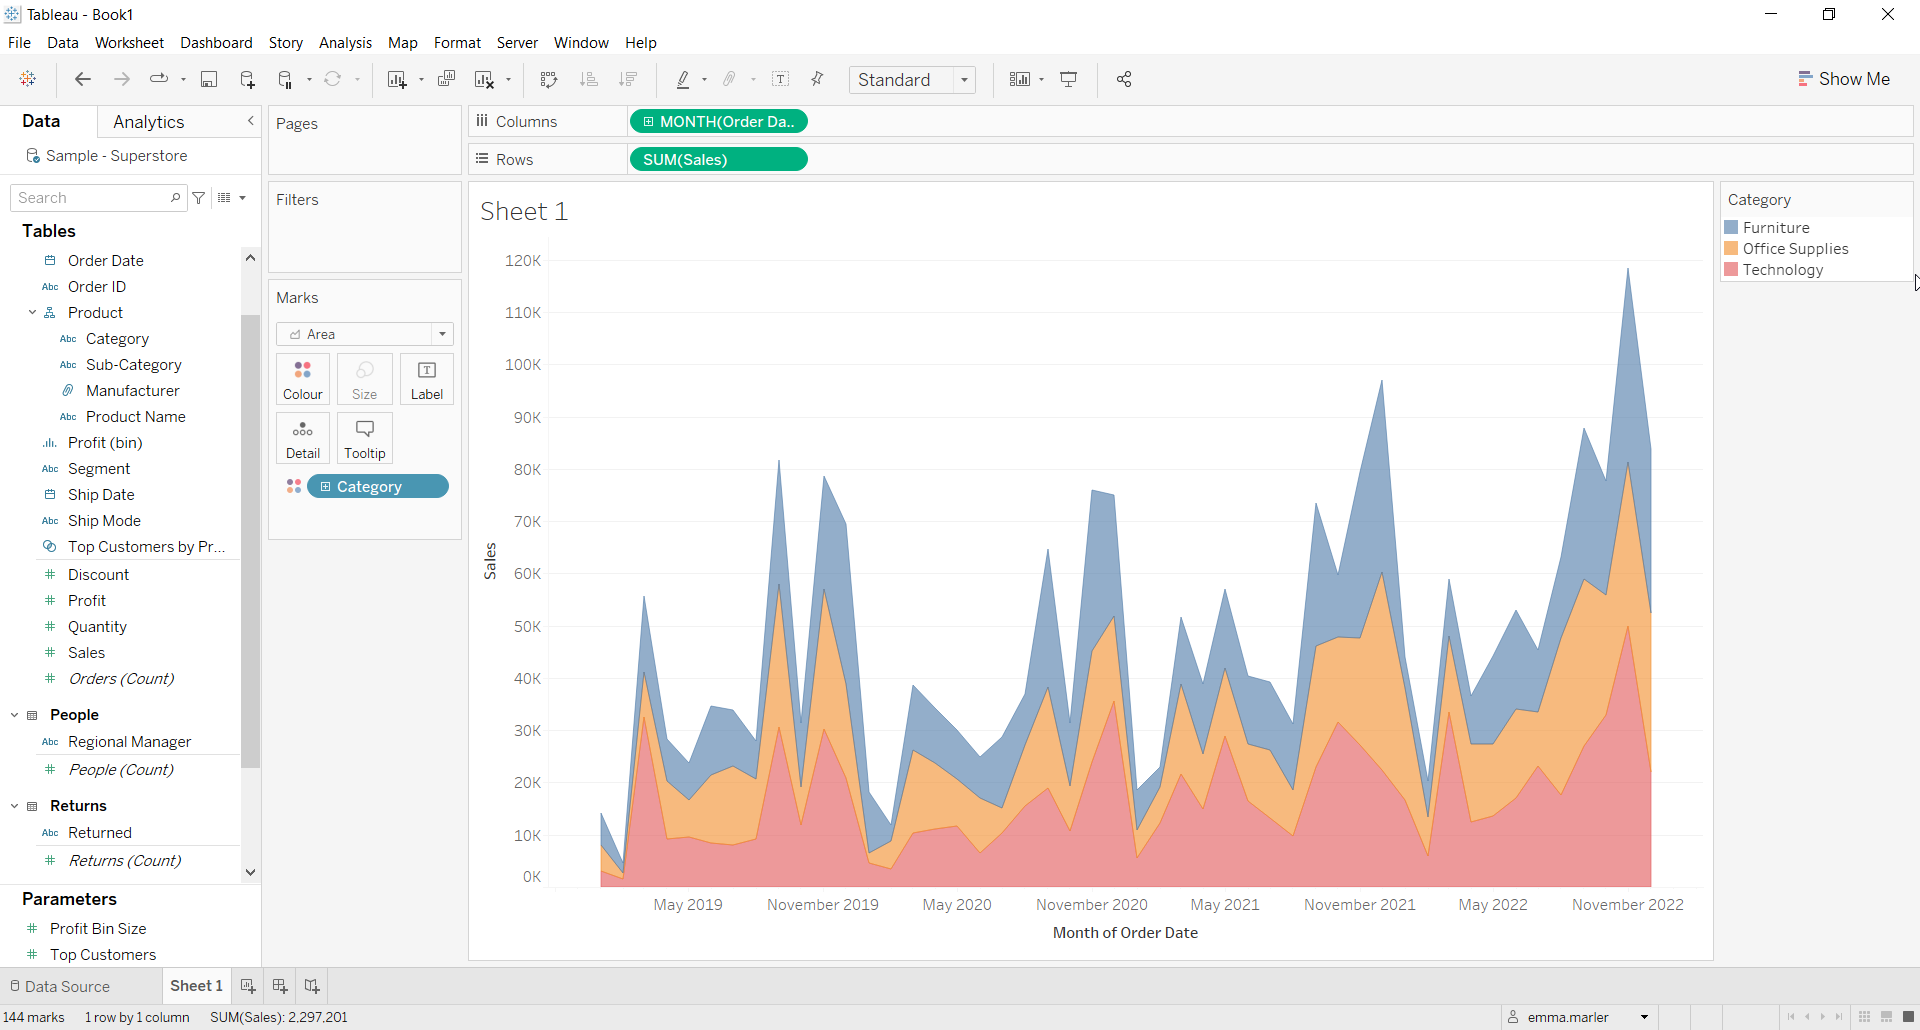Click the Size button on the Marks card
The width and height of the screenshot is (1920, 1030).
click(364, 379)
